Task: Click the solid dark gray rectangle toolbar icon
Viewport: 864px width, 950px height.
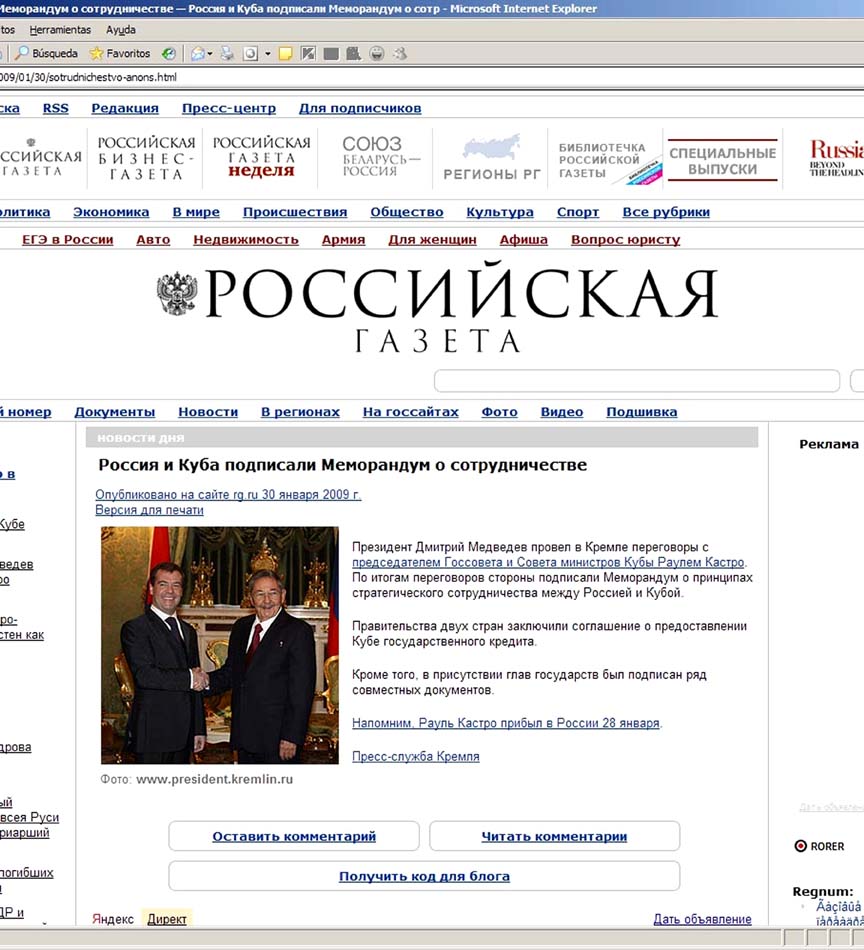Action: 331,54
